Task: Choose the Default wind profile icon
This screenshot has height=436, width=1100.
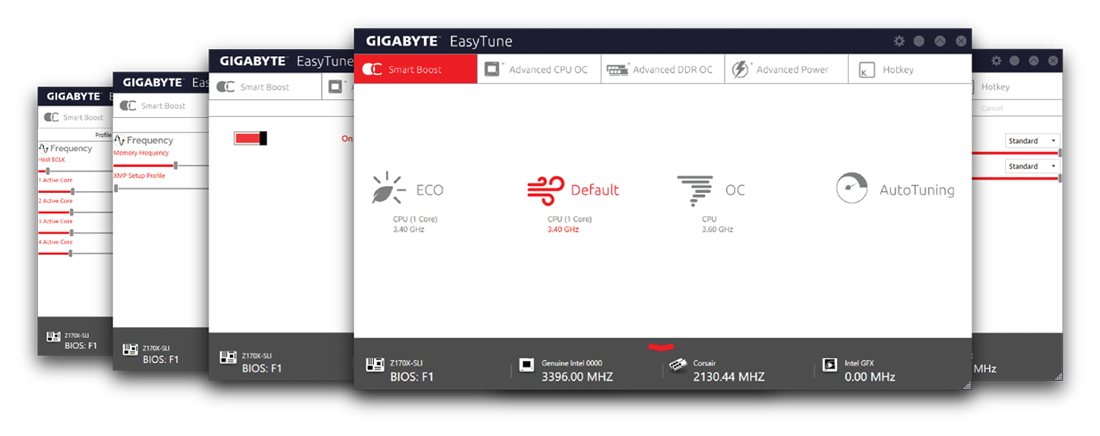Action: [x=545, y=189]
